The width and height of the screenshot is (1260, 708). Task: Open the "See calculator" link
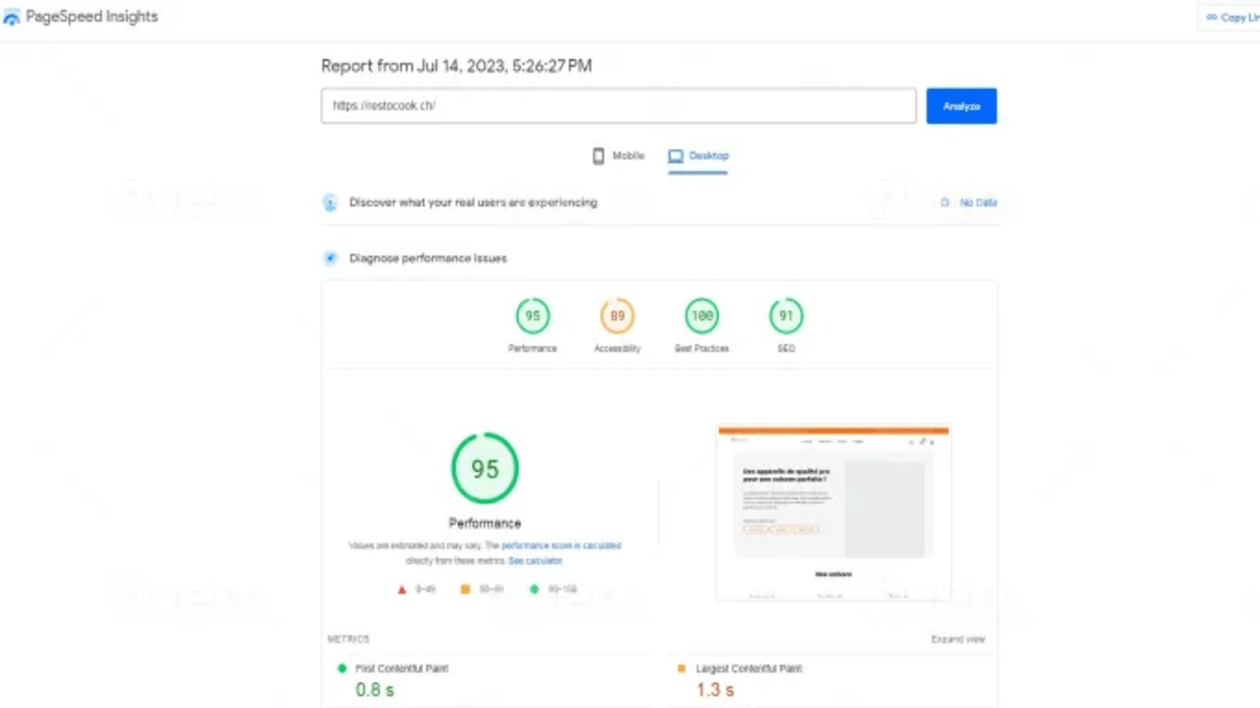click(x=535, y=561)
